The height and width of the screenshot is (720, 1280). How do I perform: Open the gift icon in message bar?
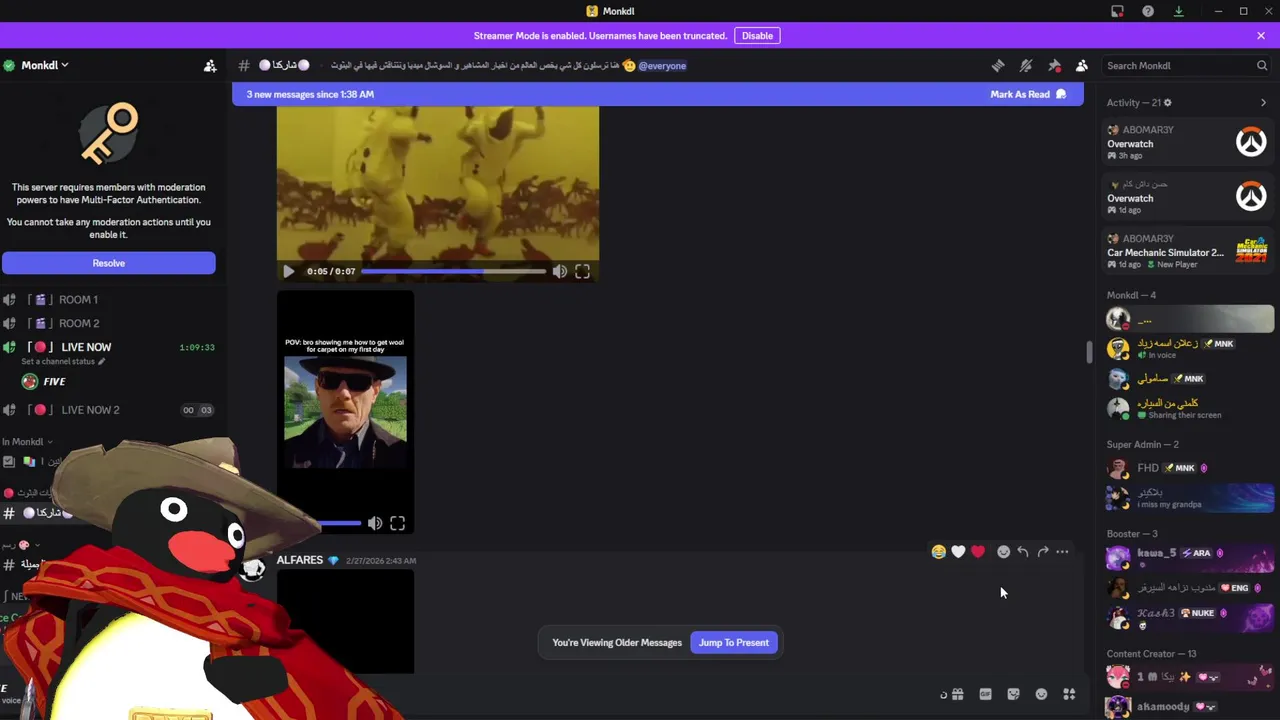point(957,694)
